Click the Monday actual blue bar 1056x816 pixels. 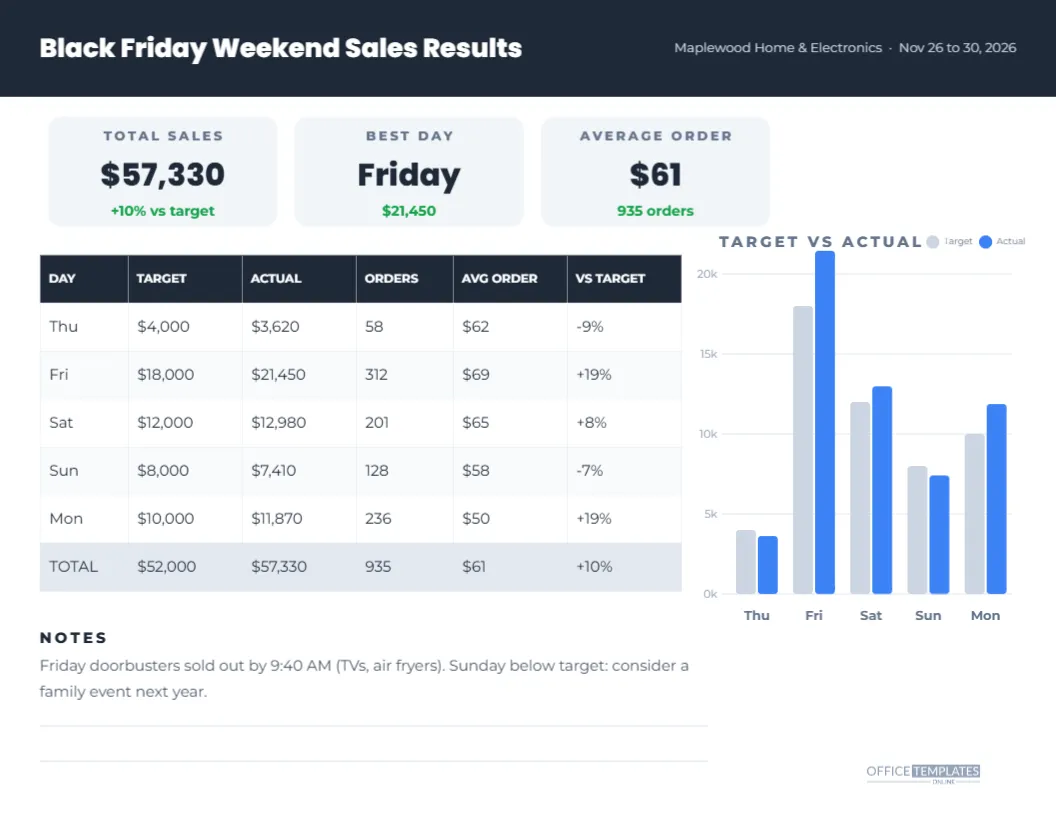[x=997, y=499]
